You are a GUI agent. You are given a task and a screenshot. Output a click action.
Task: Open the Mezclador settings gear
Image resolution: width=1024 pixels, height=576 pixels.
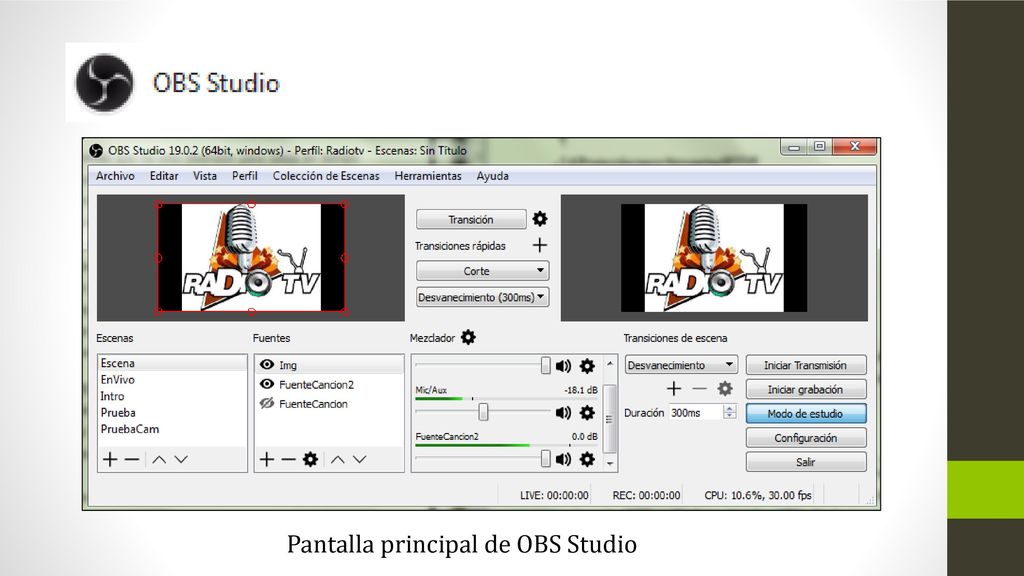click(x=468, y=338)
